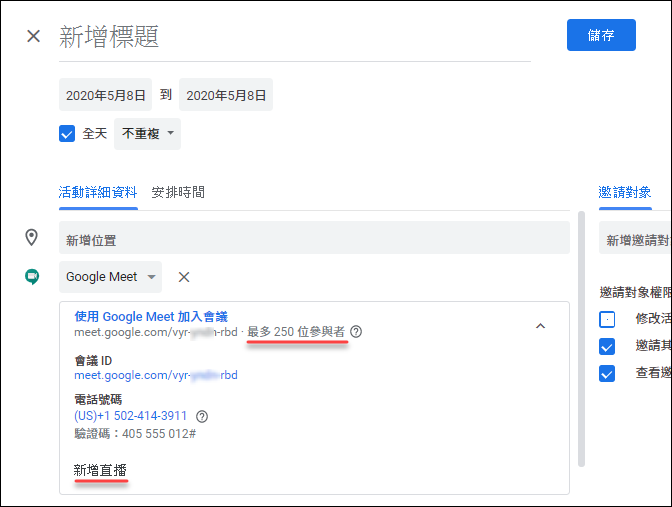The height and width of the screenshot is (507, 672).
Task: Open the 不重複 repeat dropdown
Action: pyautogui.click(x=147, y=134)
